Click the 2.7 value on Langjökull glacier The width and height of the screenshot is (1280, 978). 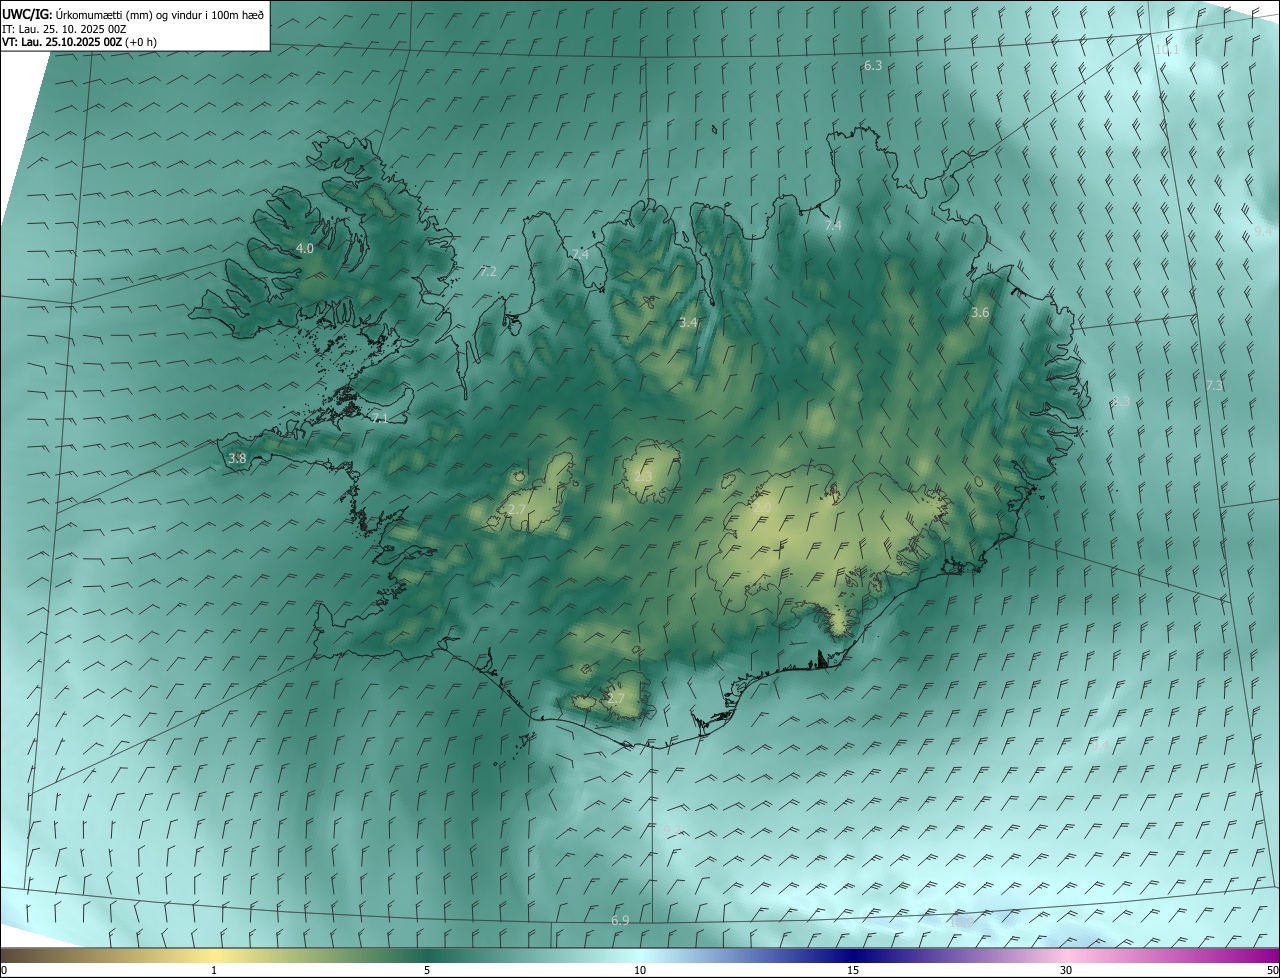click(517, 510)
